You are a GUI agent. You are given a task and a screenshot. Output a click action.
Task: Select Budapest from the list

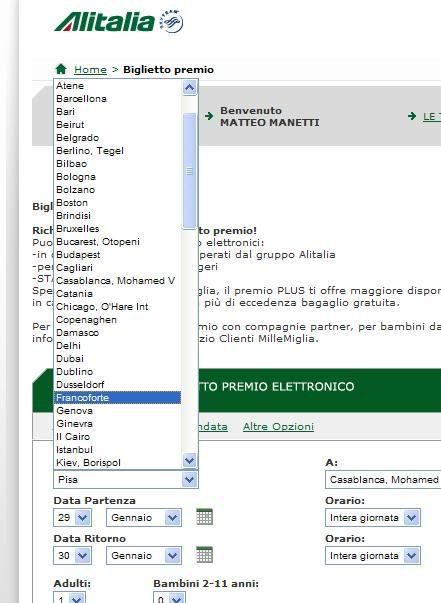click(x=118, y=255)
